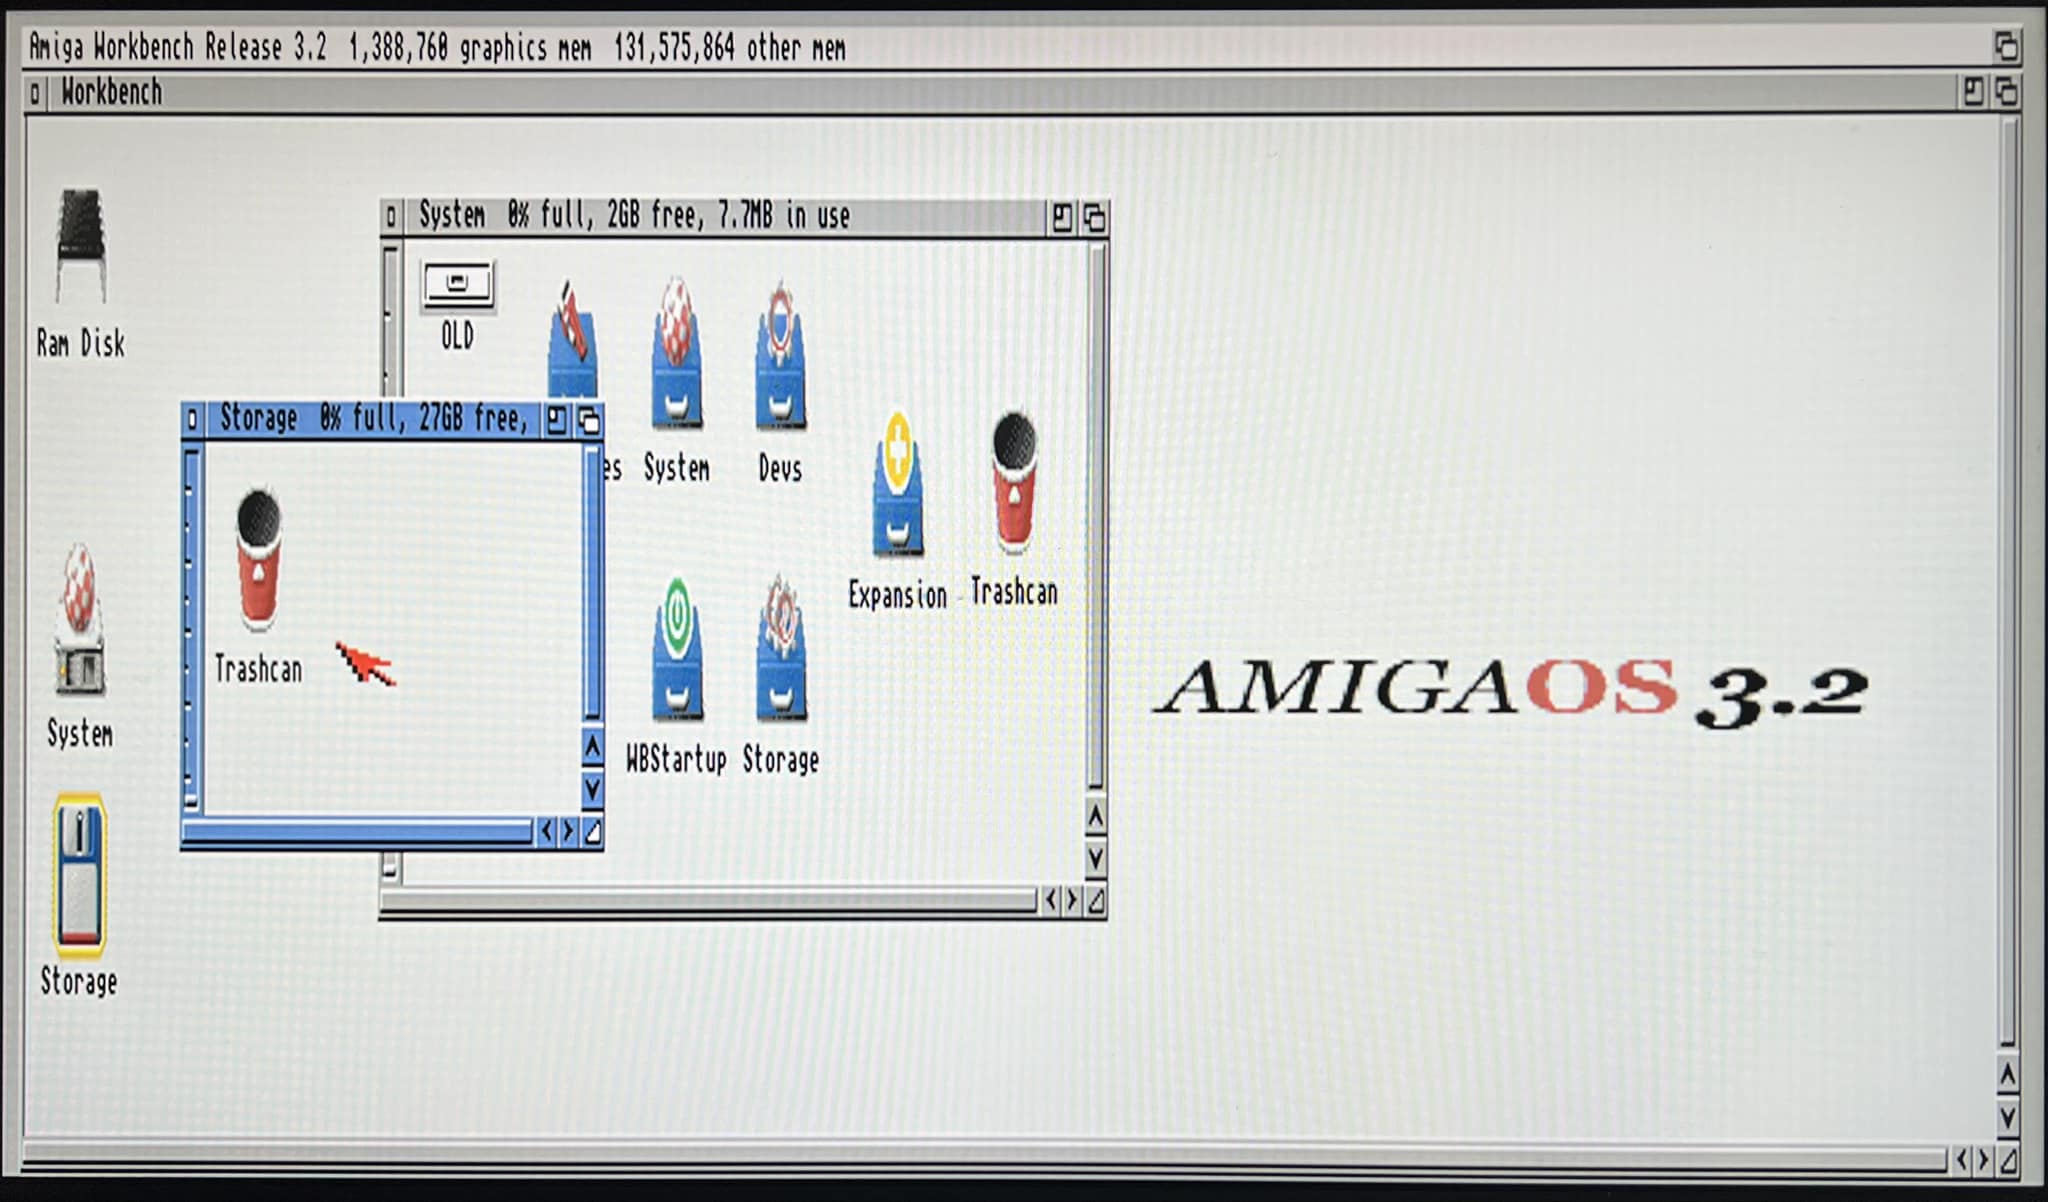Click Storage window scroll right arrow

click(569, 831)
